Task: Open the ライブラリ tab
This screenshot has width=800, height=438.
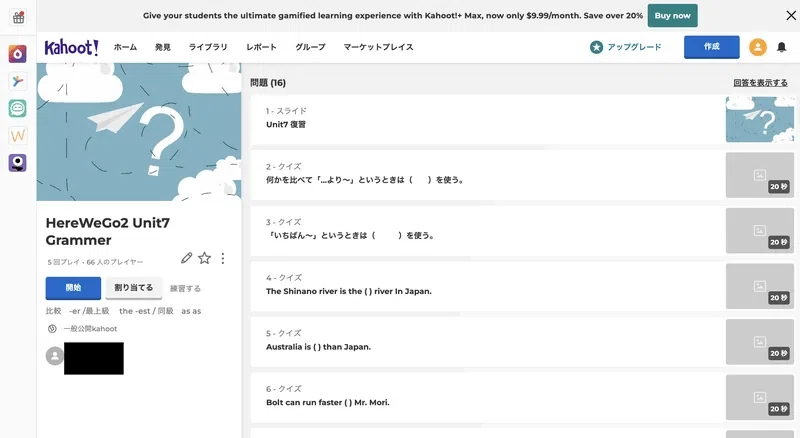Action: (208, 47)
